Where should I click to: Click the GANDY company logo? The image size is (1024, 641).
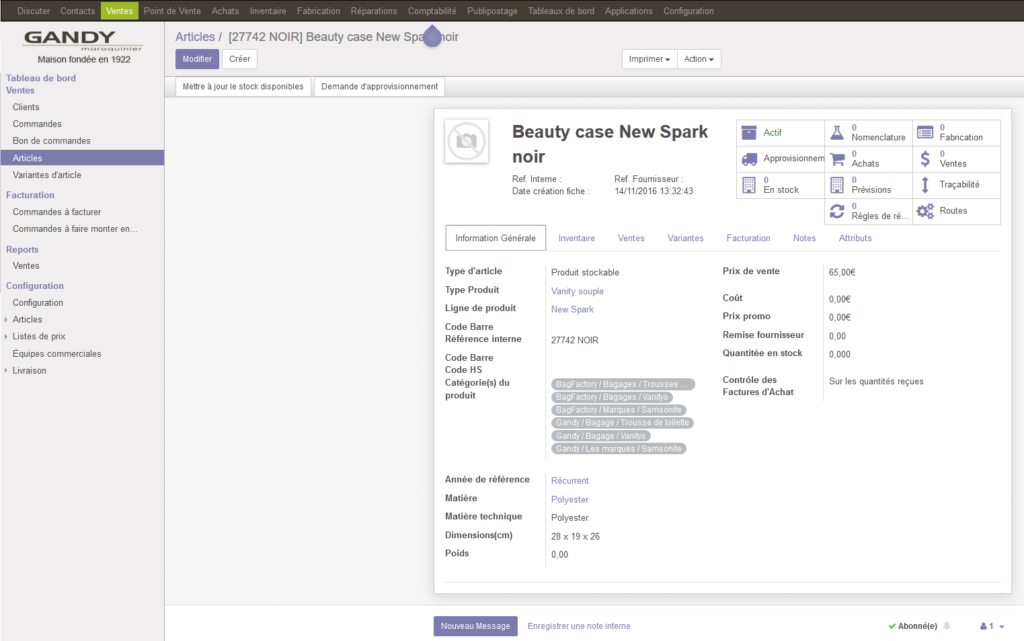point(83,40)
